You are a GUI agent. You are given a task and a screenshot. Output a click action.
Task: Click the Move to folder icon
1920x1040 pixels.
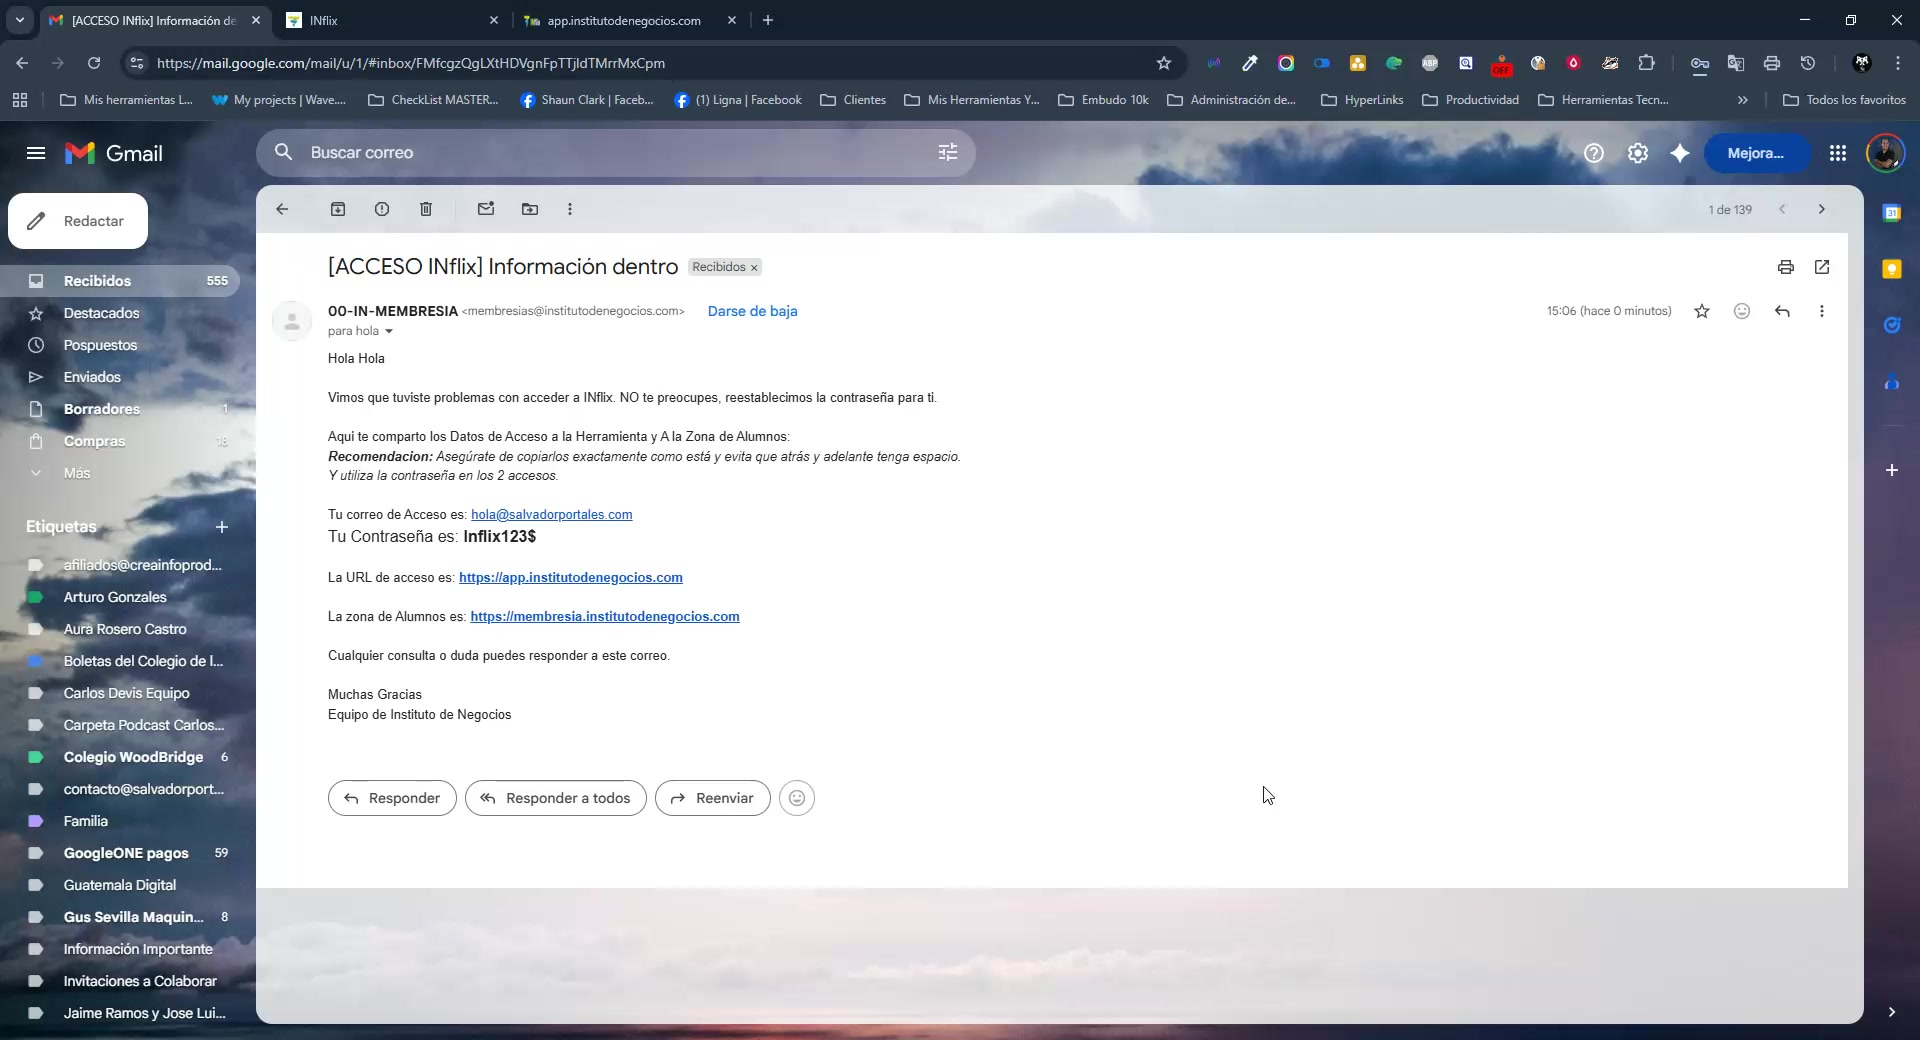pyautogui.click(x=530, y=209)
